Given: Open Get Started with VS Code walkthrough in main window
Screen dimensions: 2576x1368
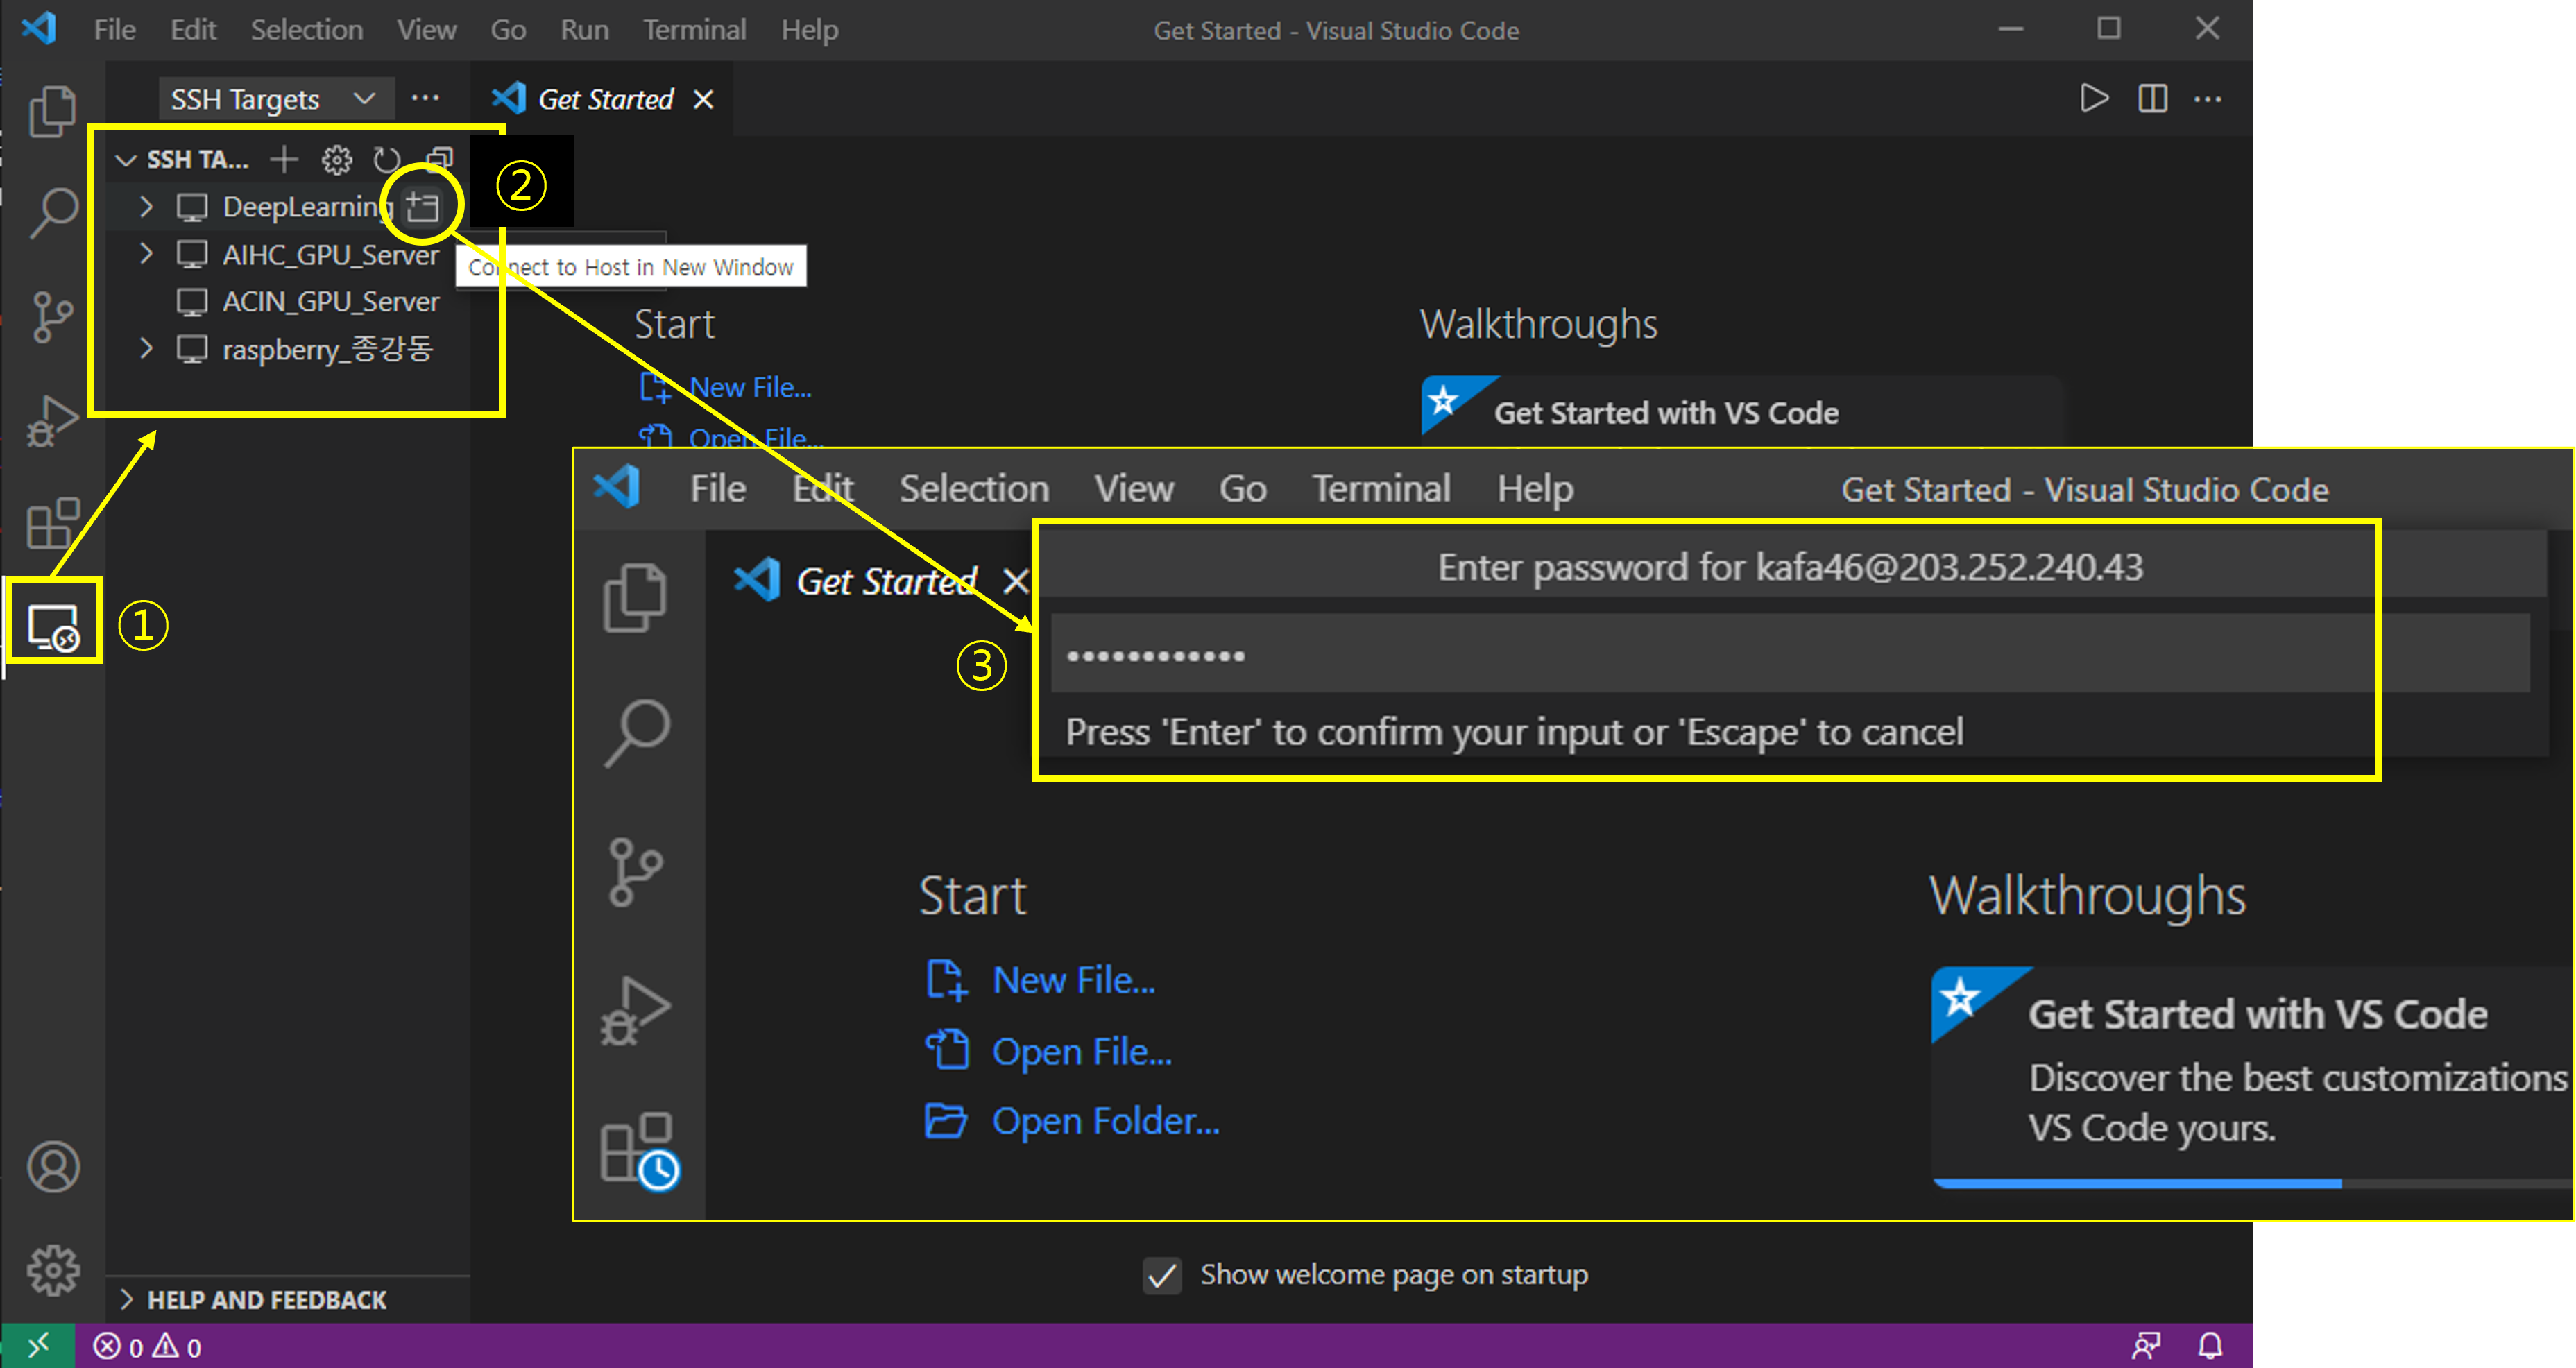Looking at the screenshot, I should click(x=1742, y=412).
